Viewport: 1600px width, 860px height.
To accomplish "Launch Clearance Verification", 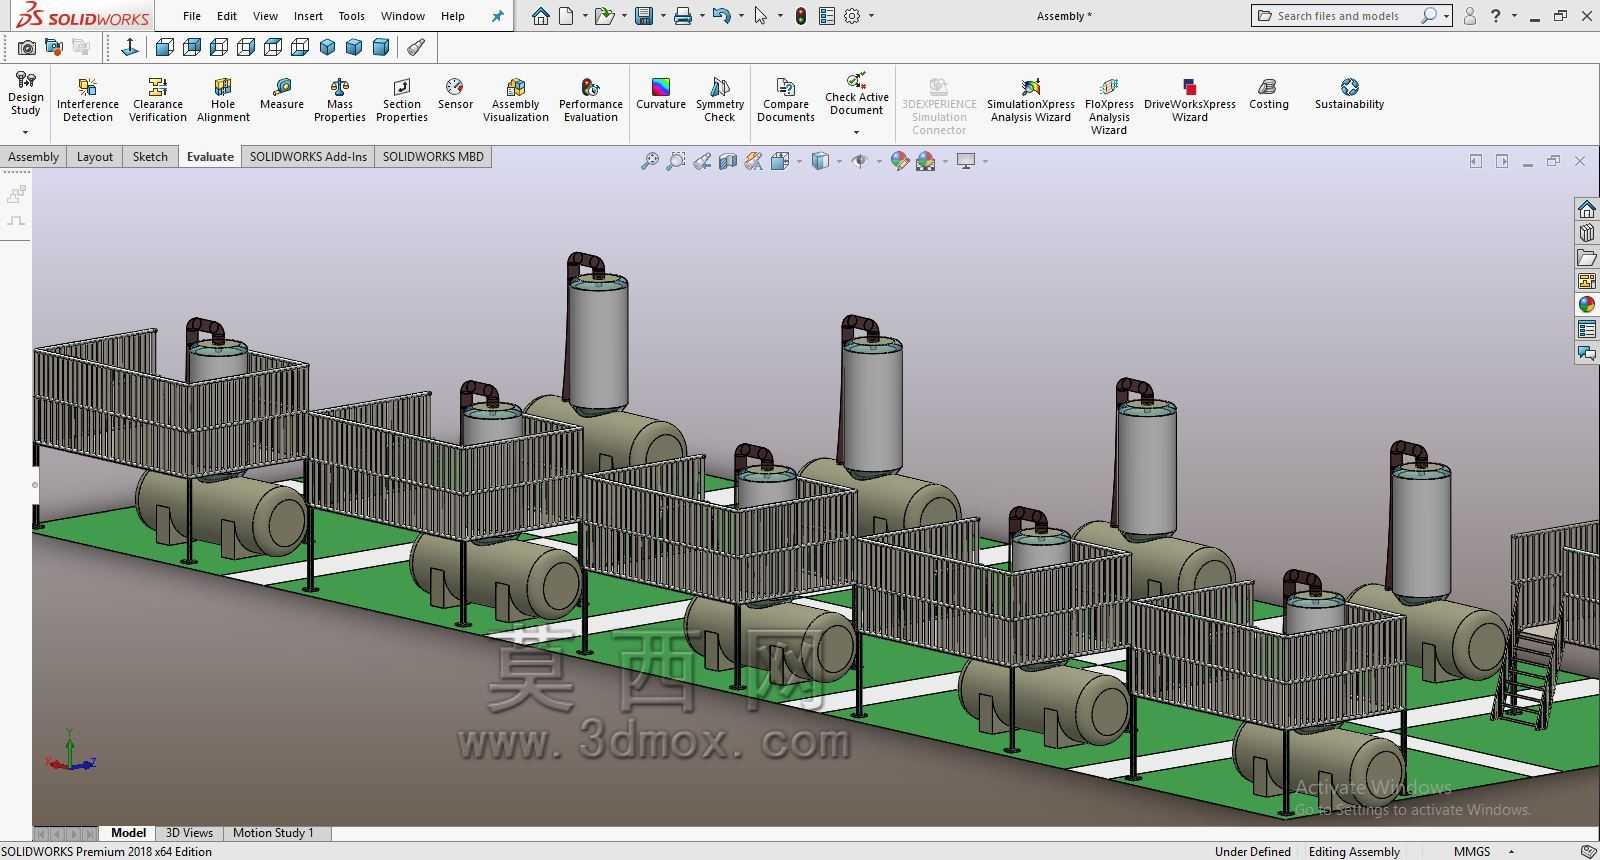I will (158, 100).
